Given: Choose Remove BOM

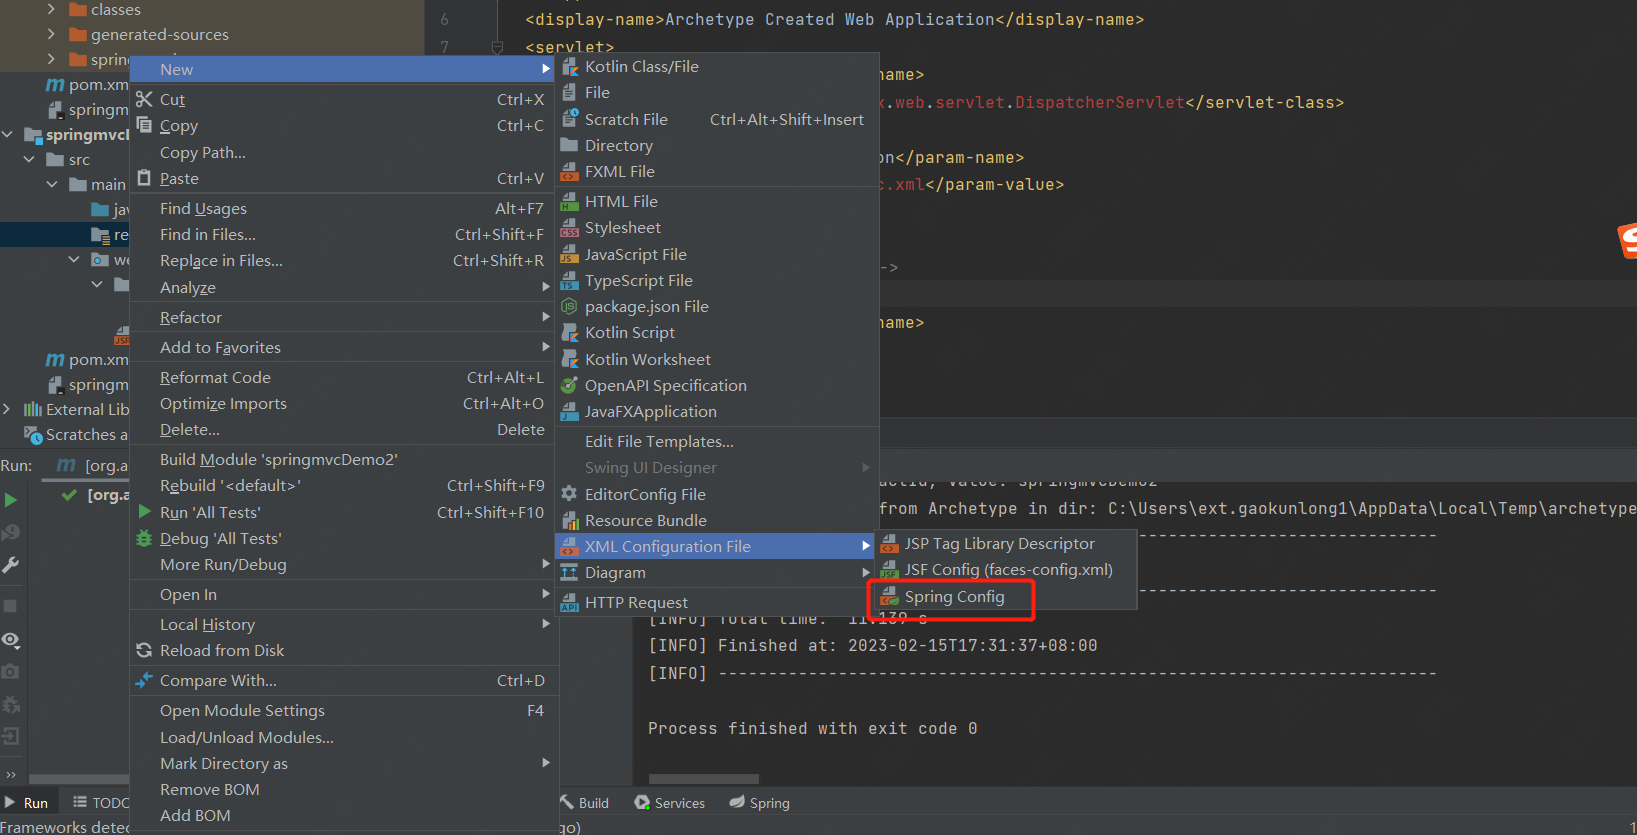Looking at the screenshot, I should click(343, 789).
